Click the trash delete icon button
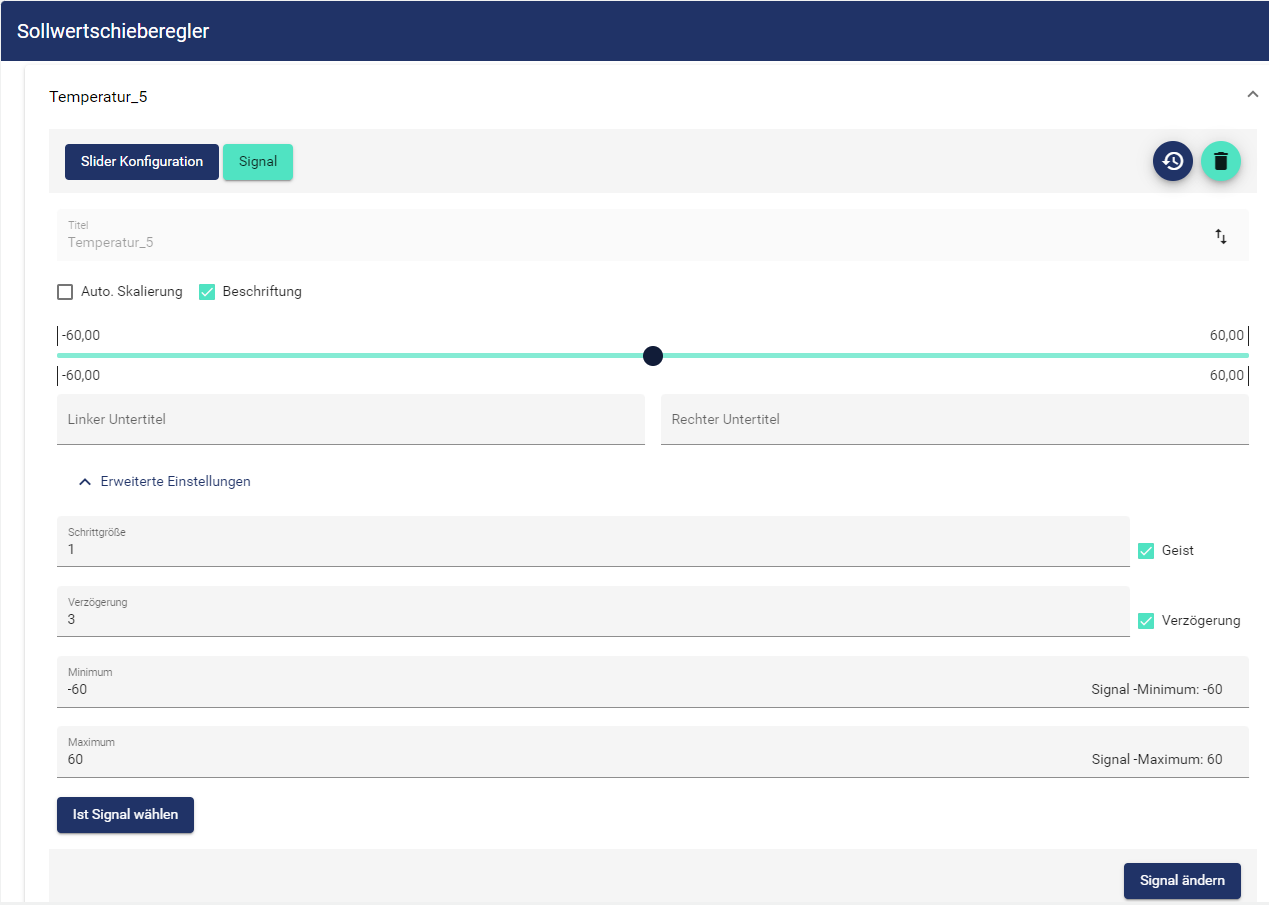This screenshot has height=905, width=1269. [1220, 161]
